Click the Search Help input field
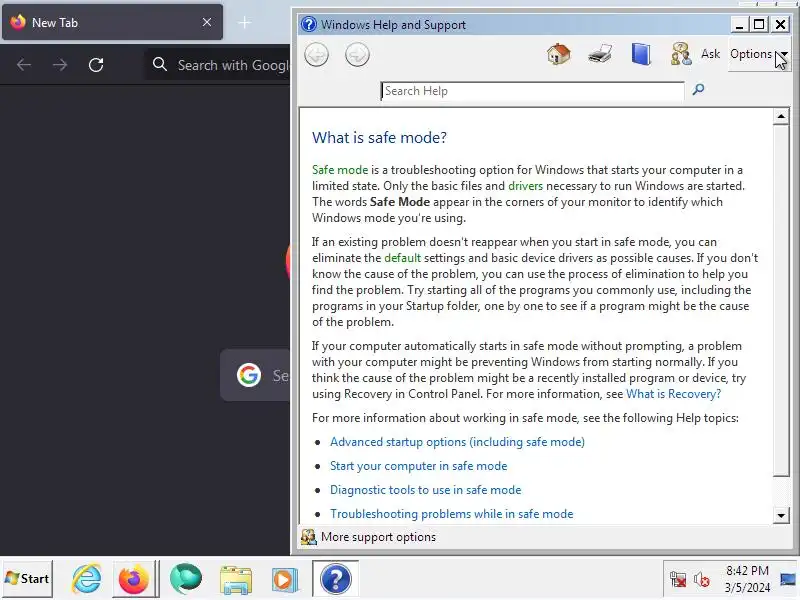Screen dimensions: 800x600 (533, 91)
